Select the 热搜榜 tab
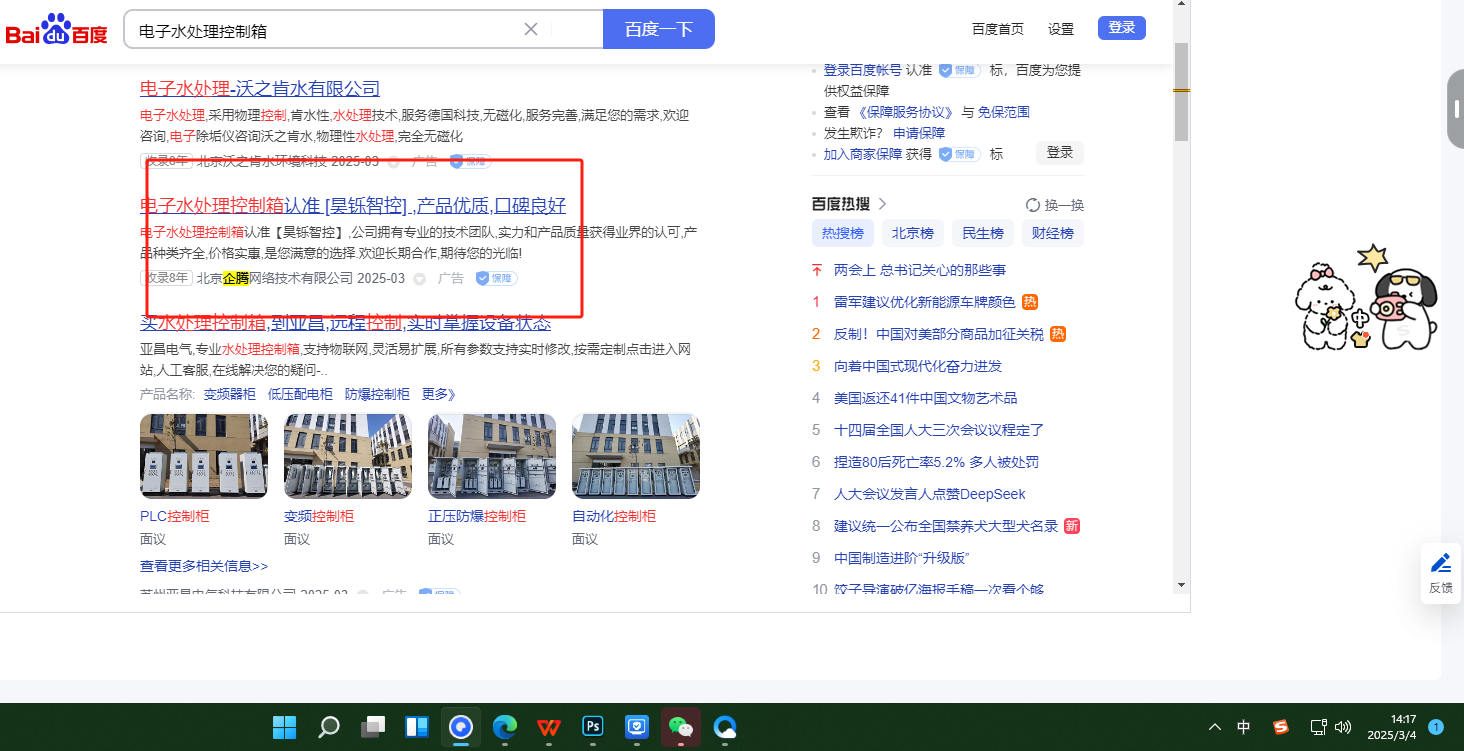Image resolution: width=1464 pixels, height=751 pixels. 843,233
